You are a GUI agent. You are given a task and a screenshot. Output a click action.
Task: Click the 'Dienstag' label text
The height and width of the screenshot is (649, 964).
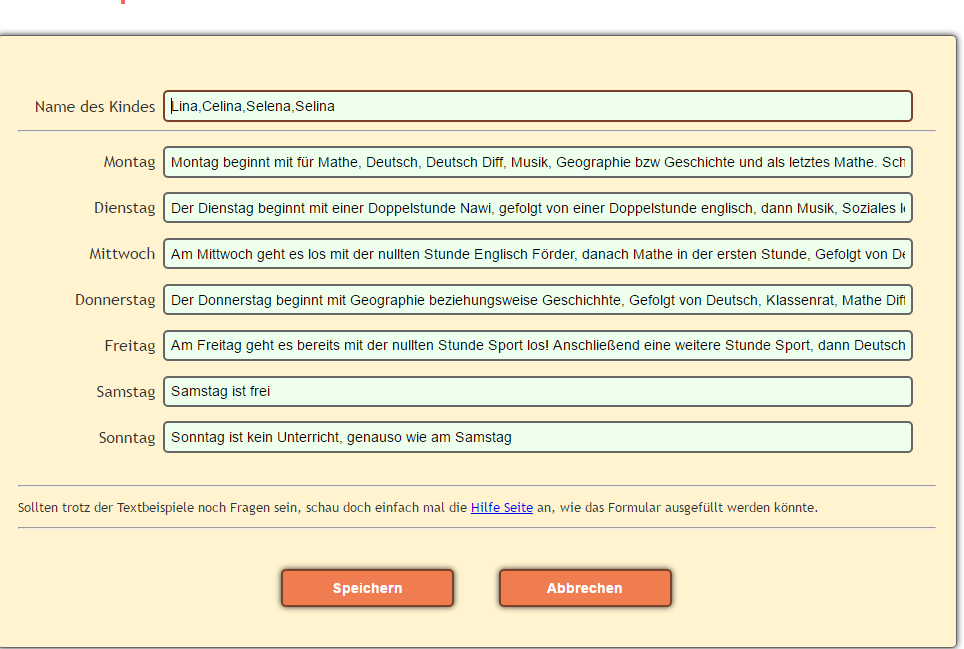coord(124,208)
